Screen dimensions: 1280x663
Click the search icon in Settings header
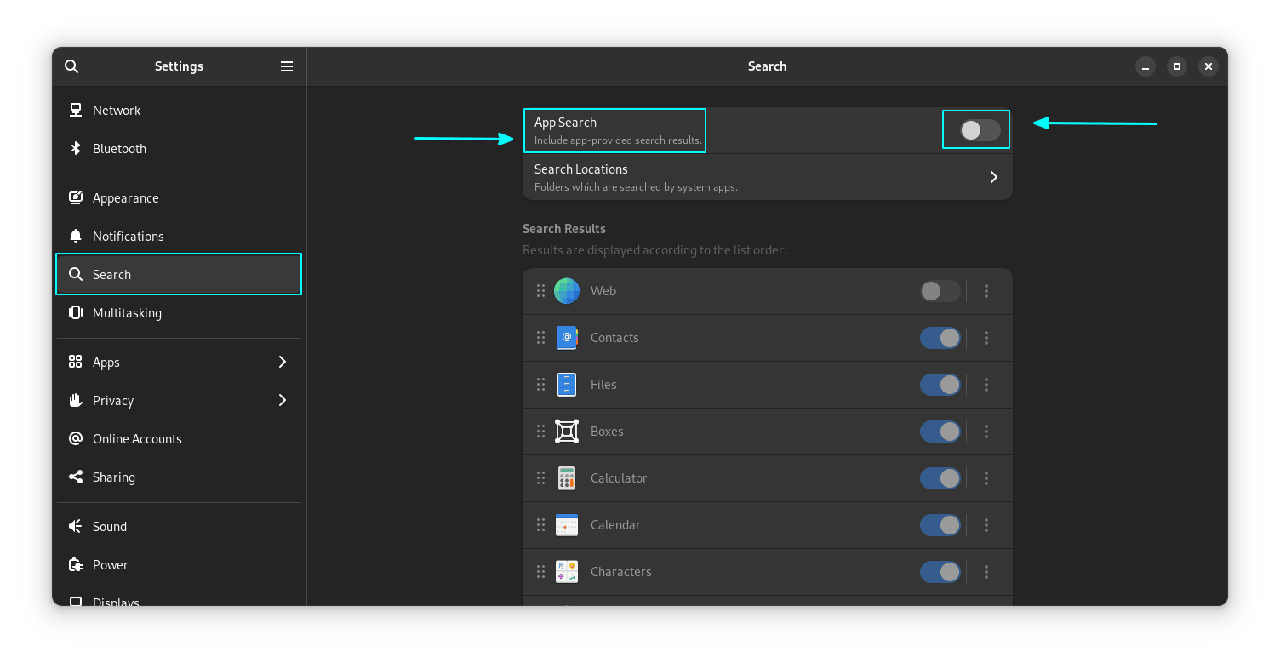click(71, 66)
